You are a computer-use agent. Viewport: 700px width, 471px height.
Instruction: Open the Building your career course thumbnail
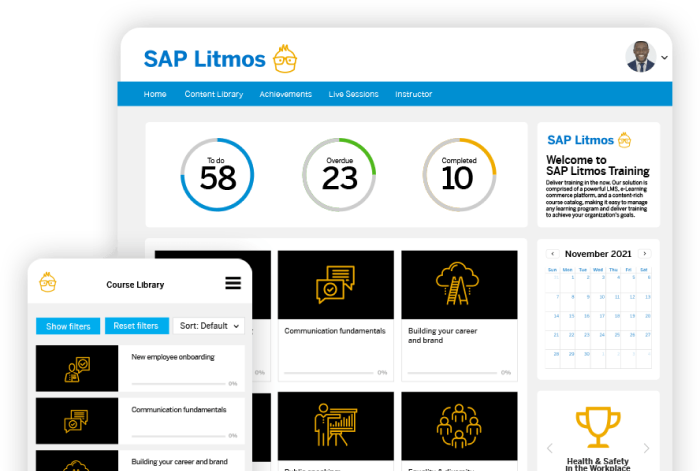(x=459, y=285)
